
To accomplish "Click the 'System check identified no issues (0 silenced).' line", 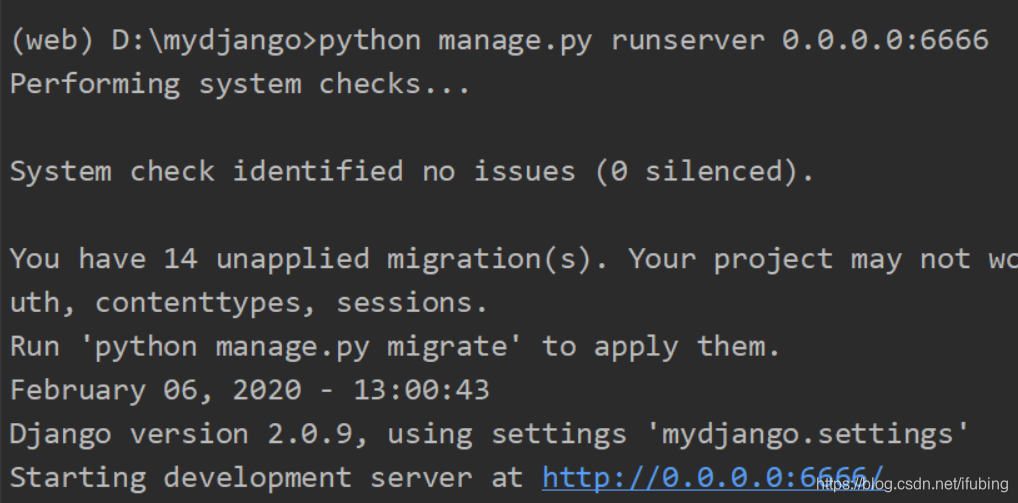I will (412, 172).
